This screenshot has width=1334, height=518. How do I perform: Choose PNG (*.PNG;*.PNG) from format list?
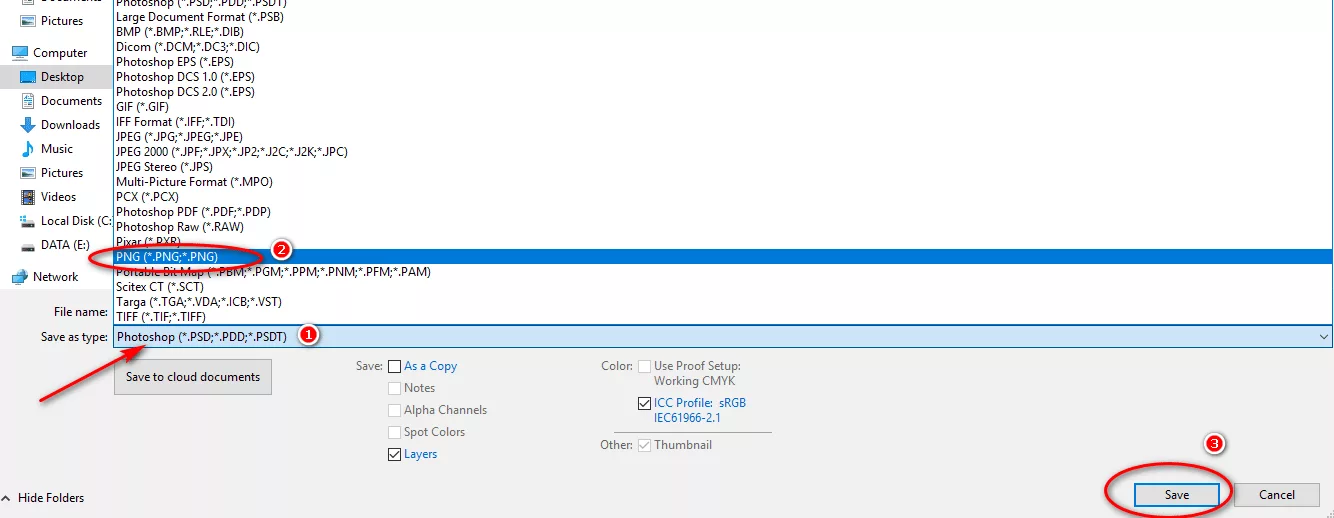[167, 257]
